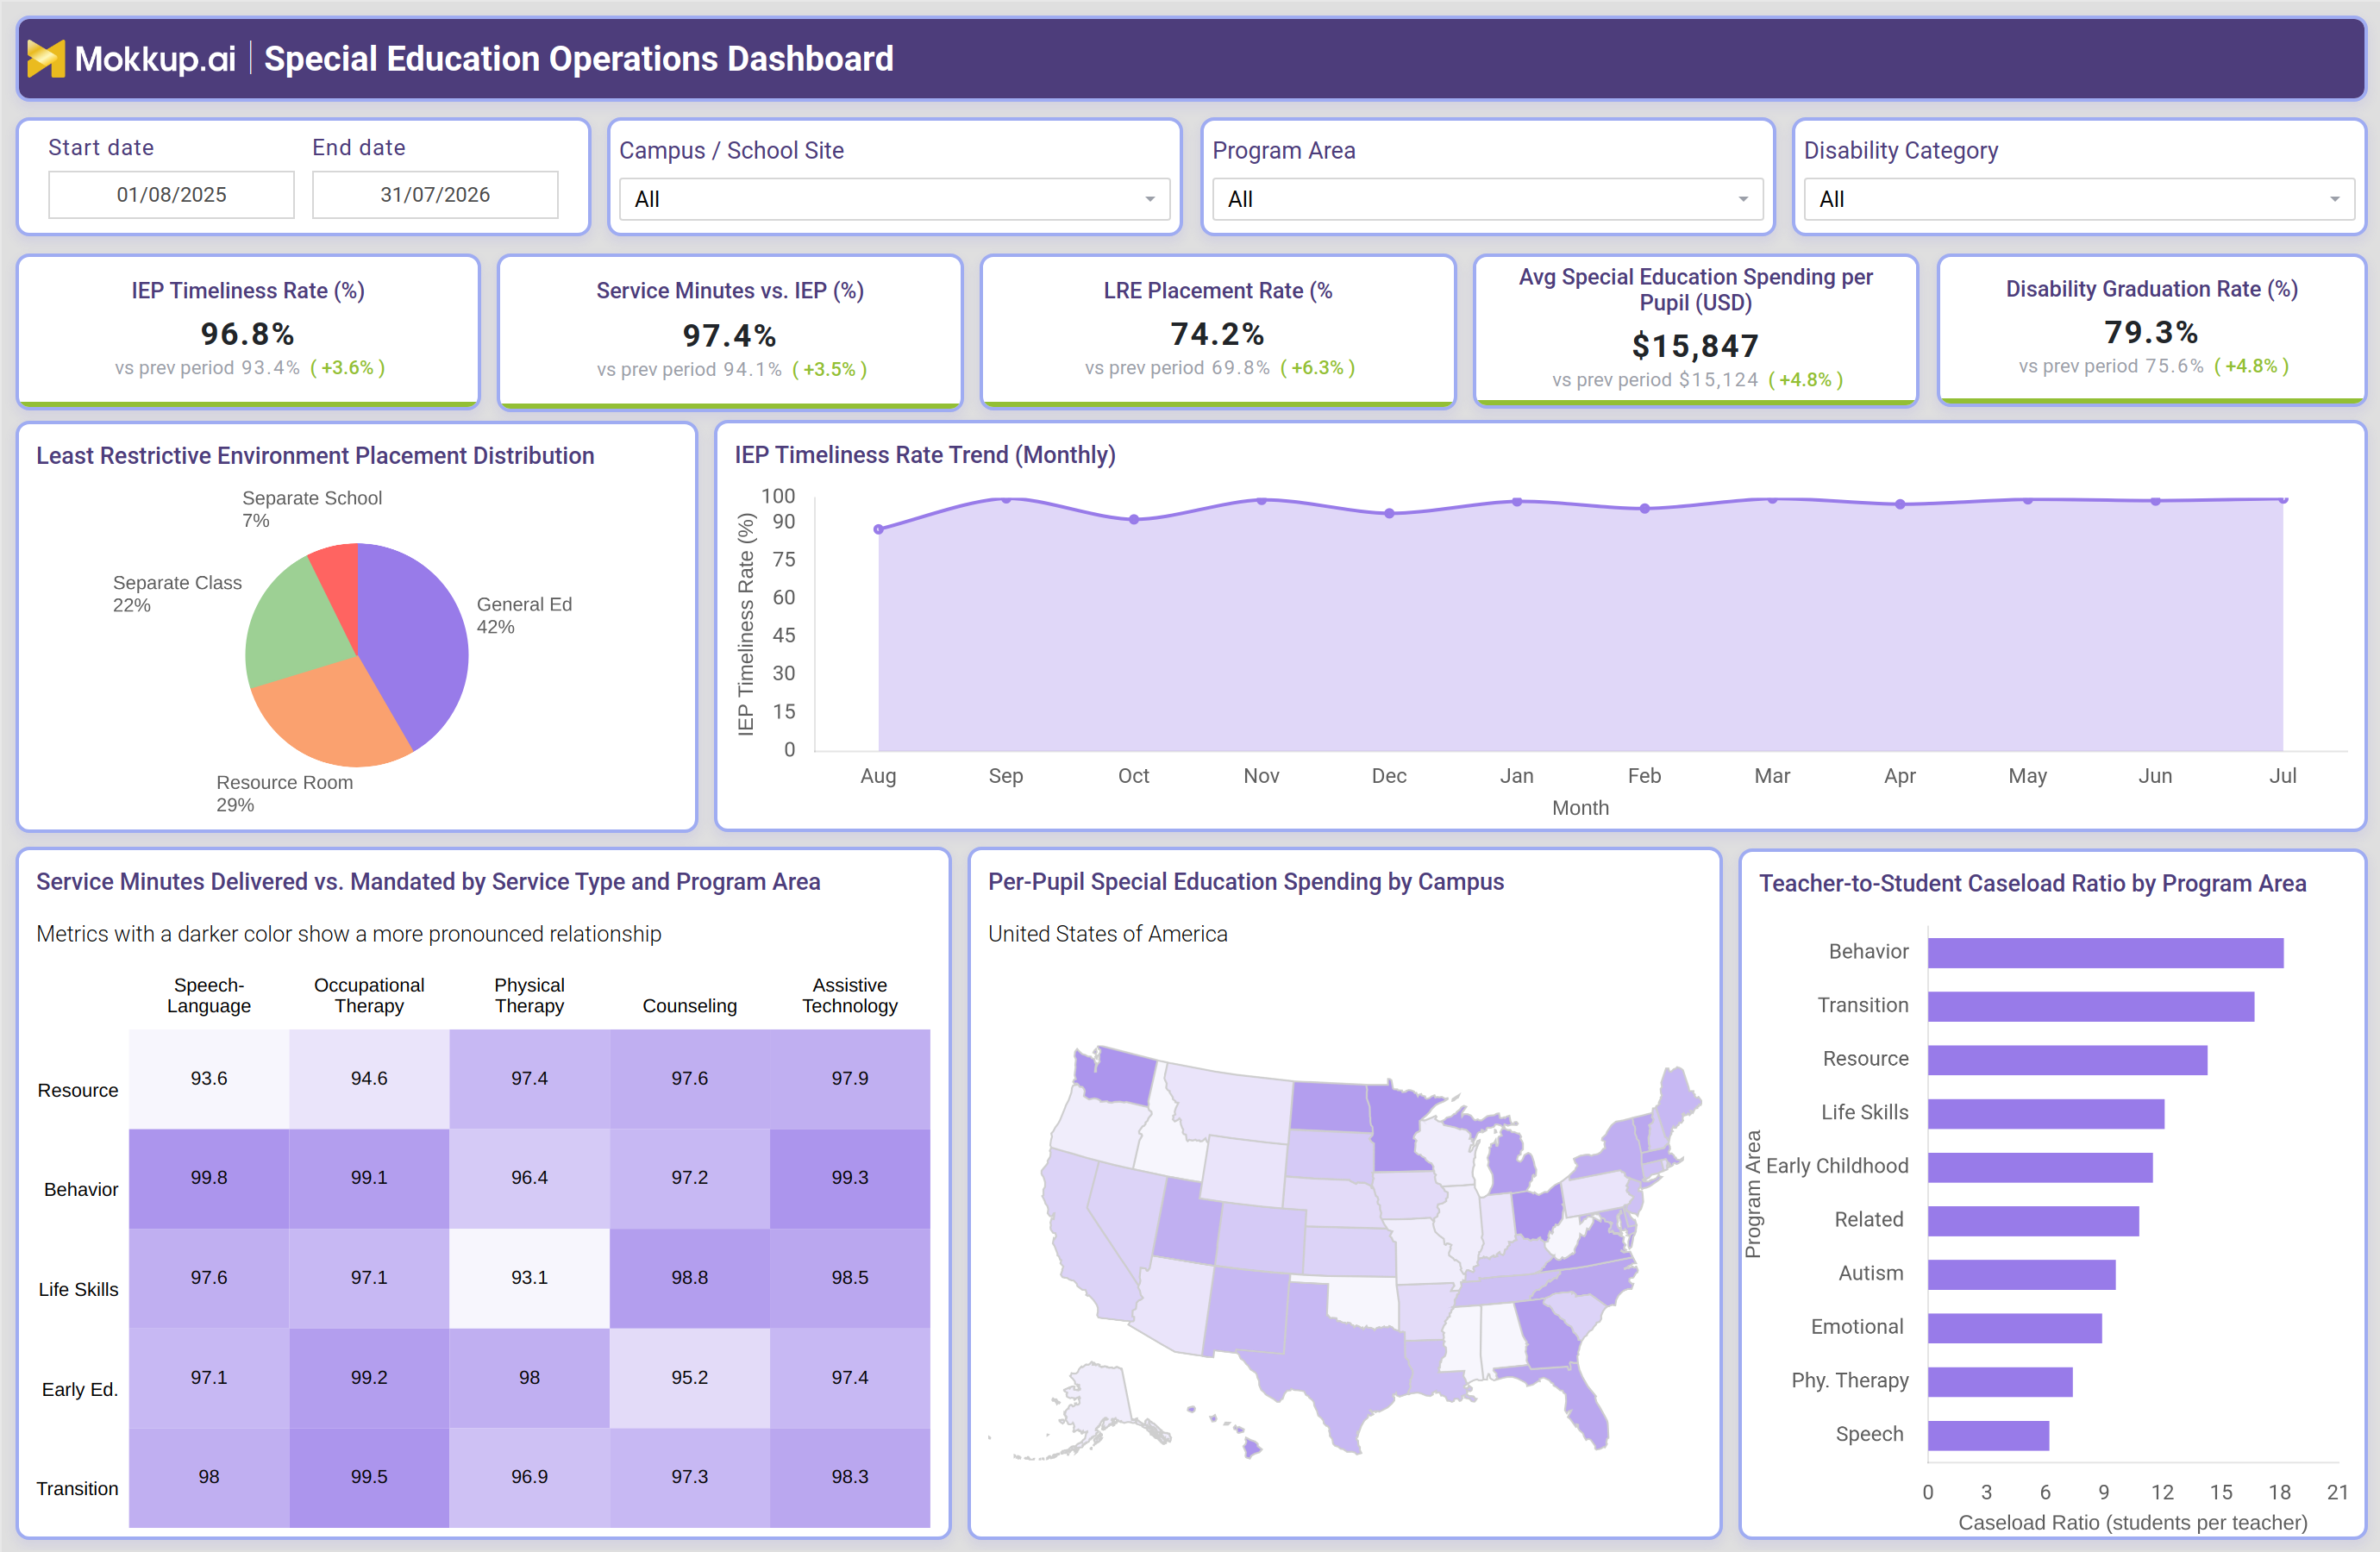Click the Mokkup.ai logo icon
Image resolution: width=2380 pixels, height=1552 pixels.
pyautogui.click(x=46, y=59)
